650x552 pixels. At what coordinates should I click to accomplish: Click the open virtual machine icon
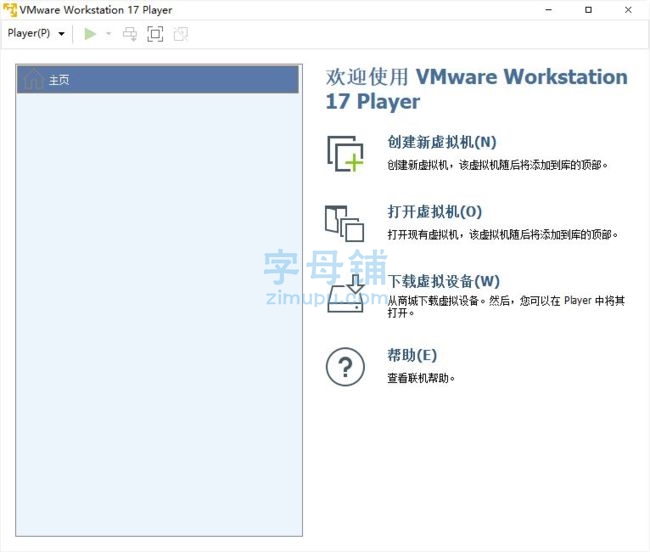[x=344, y=223]
